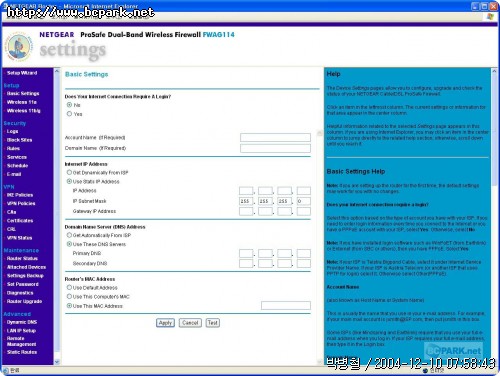
Task: Click the Domain Name field
Action: [x=275, y=148]
